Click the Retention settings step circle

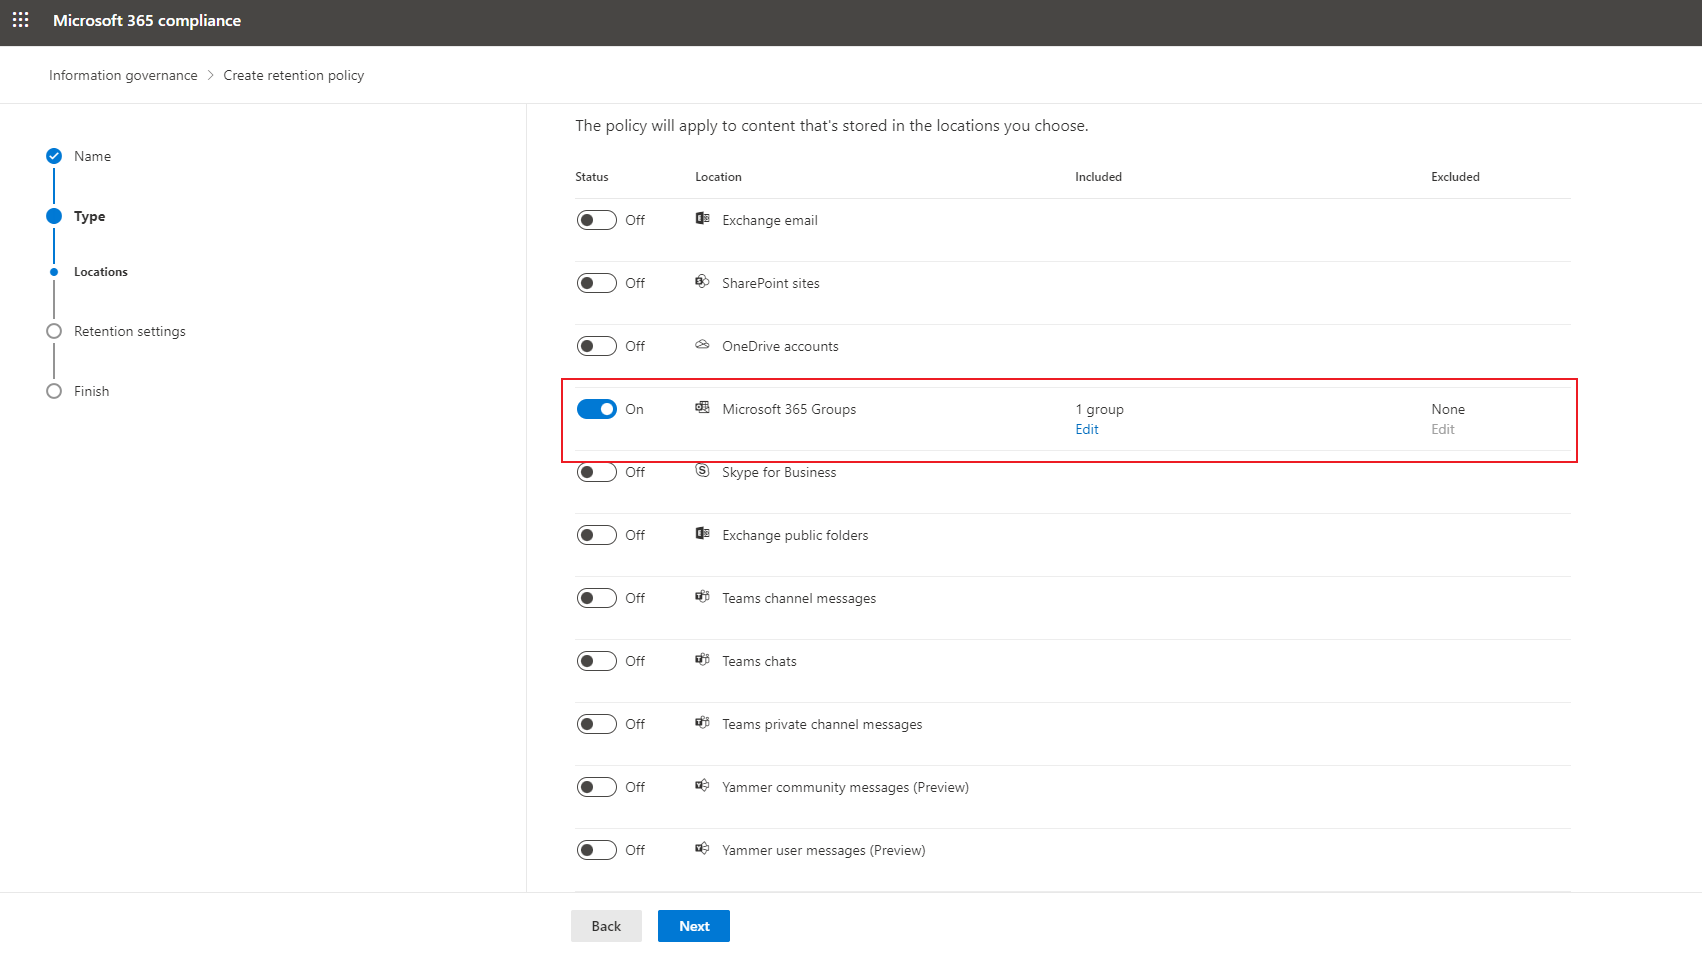click(x=54, y=331)
